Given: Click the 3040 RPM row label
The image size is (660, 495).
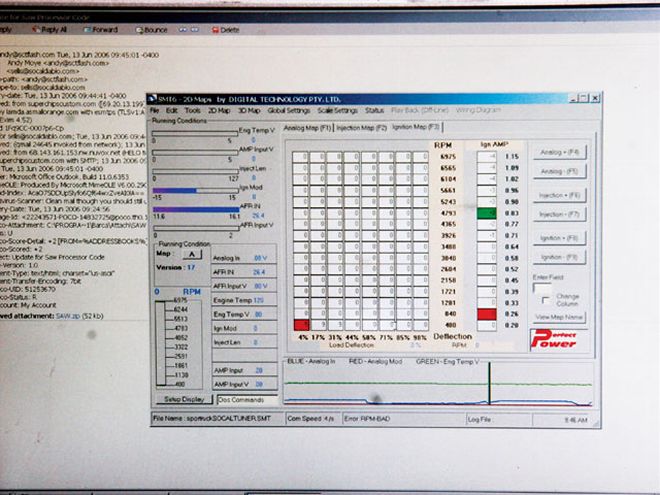Looking at the screenshot, I should pos(448,258).
